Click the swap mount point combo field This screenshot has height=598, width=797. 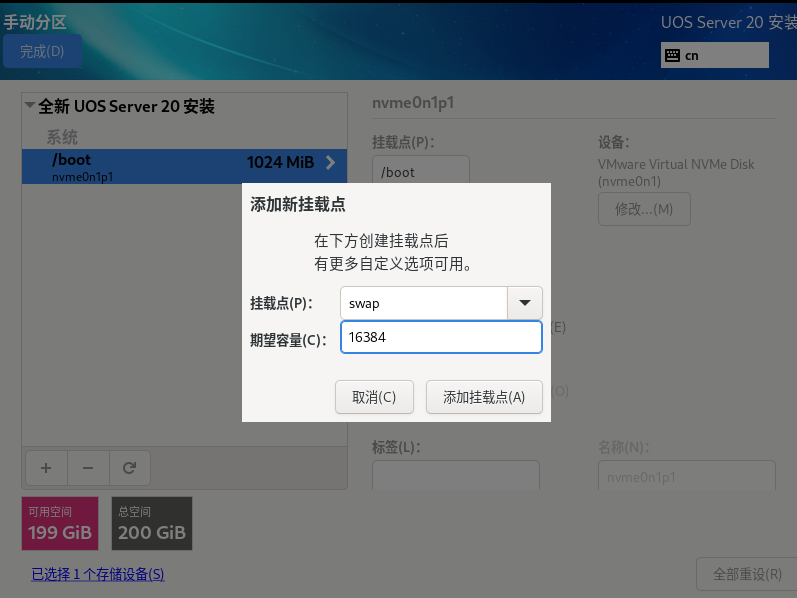(424, 303)
